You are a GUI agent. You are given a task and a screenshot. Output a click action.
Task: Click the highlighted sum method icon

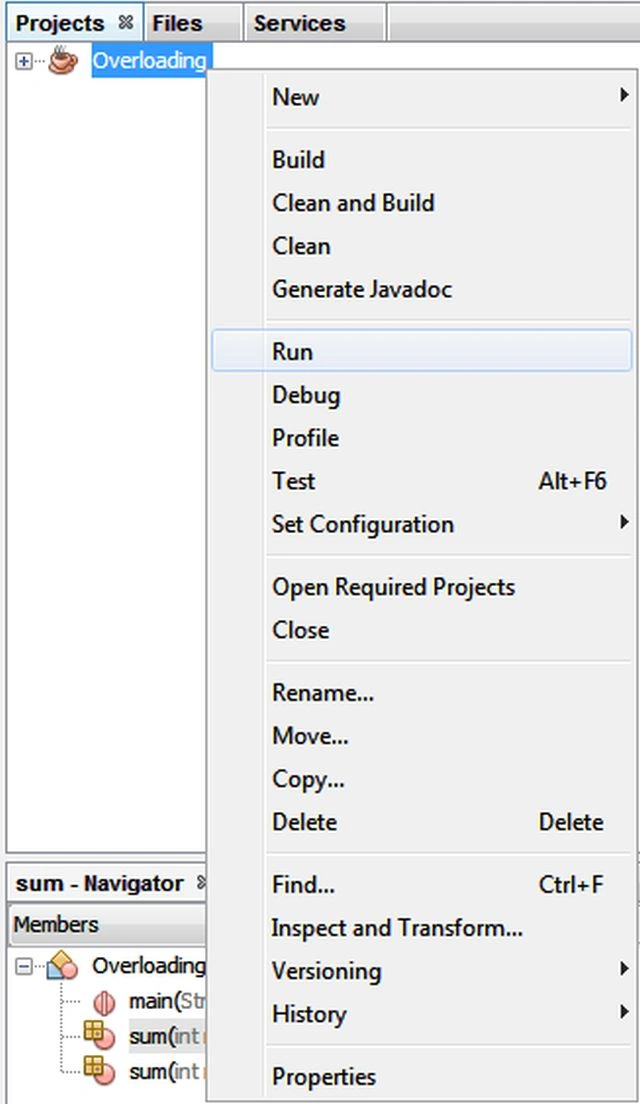point(99,1036)
